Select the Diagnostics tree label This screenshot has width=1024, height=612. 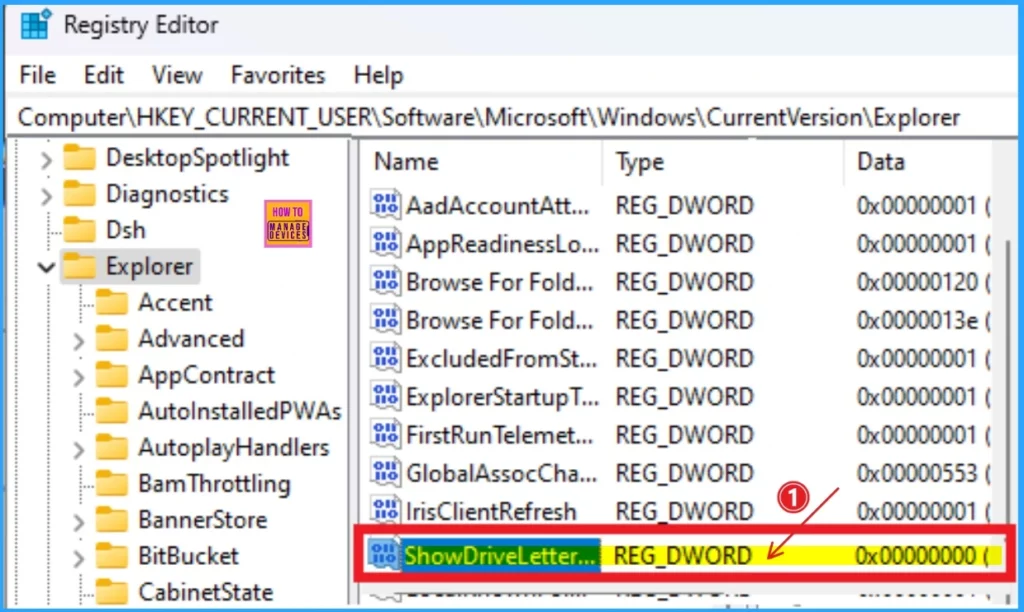(167, 194)
